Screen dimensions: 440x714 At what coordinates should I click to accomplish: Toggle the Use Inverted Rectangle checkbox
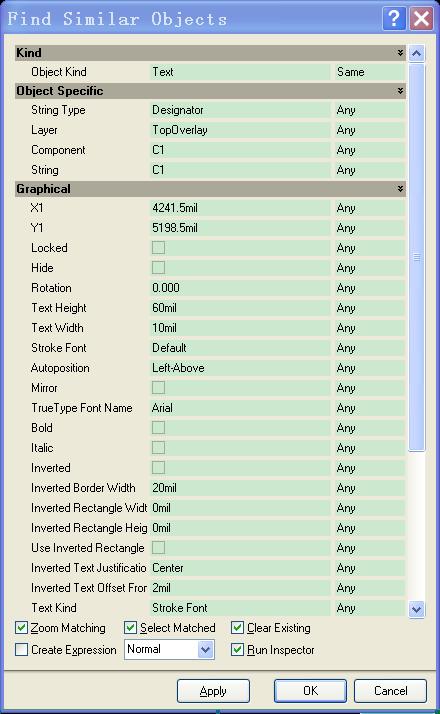pyautogui.click(x=158, y=548)
